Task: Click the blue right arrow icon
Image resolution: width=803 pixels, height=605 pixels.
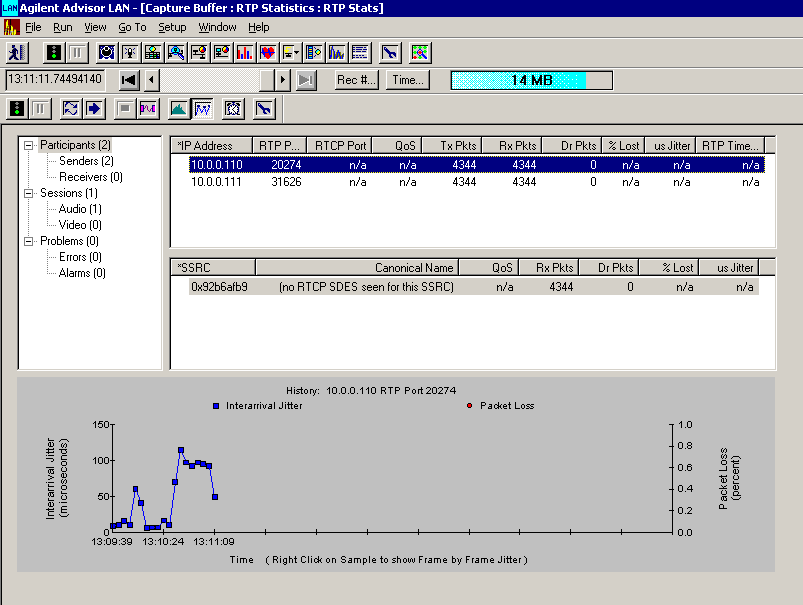Action: 95,108
